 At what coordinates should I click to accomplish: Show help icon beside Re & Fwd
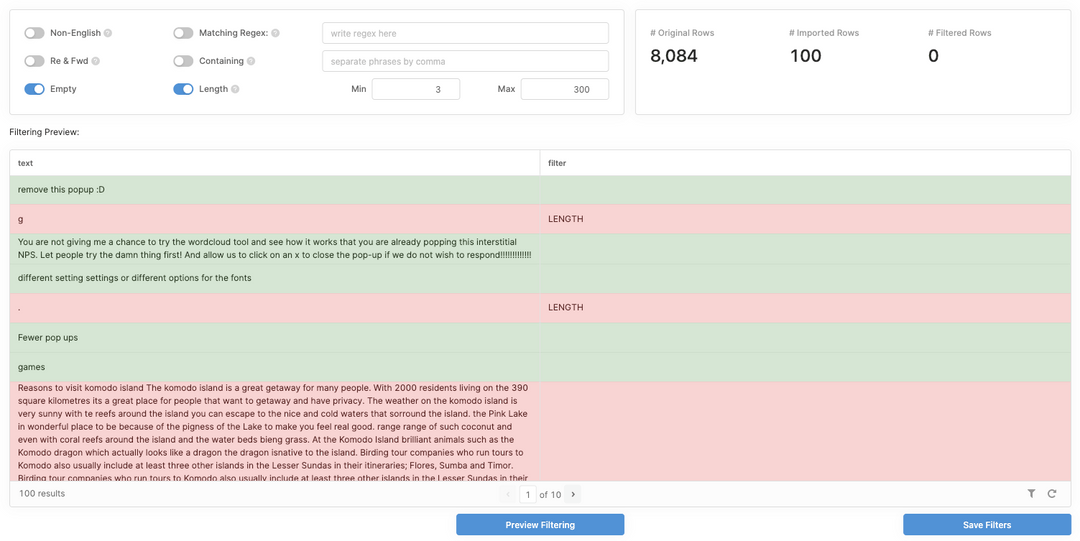click(96, 61)
